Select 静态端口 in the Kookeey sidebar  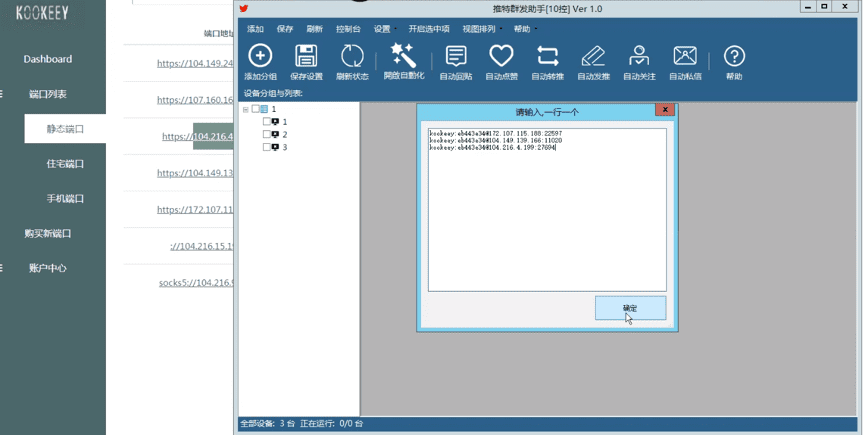click(65, 129)
